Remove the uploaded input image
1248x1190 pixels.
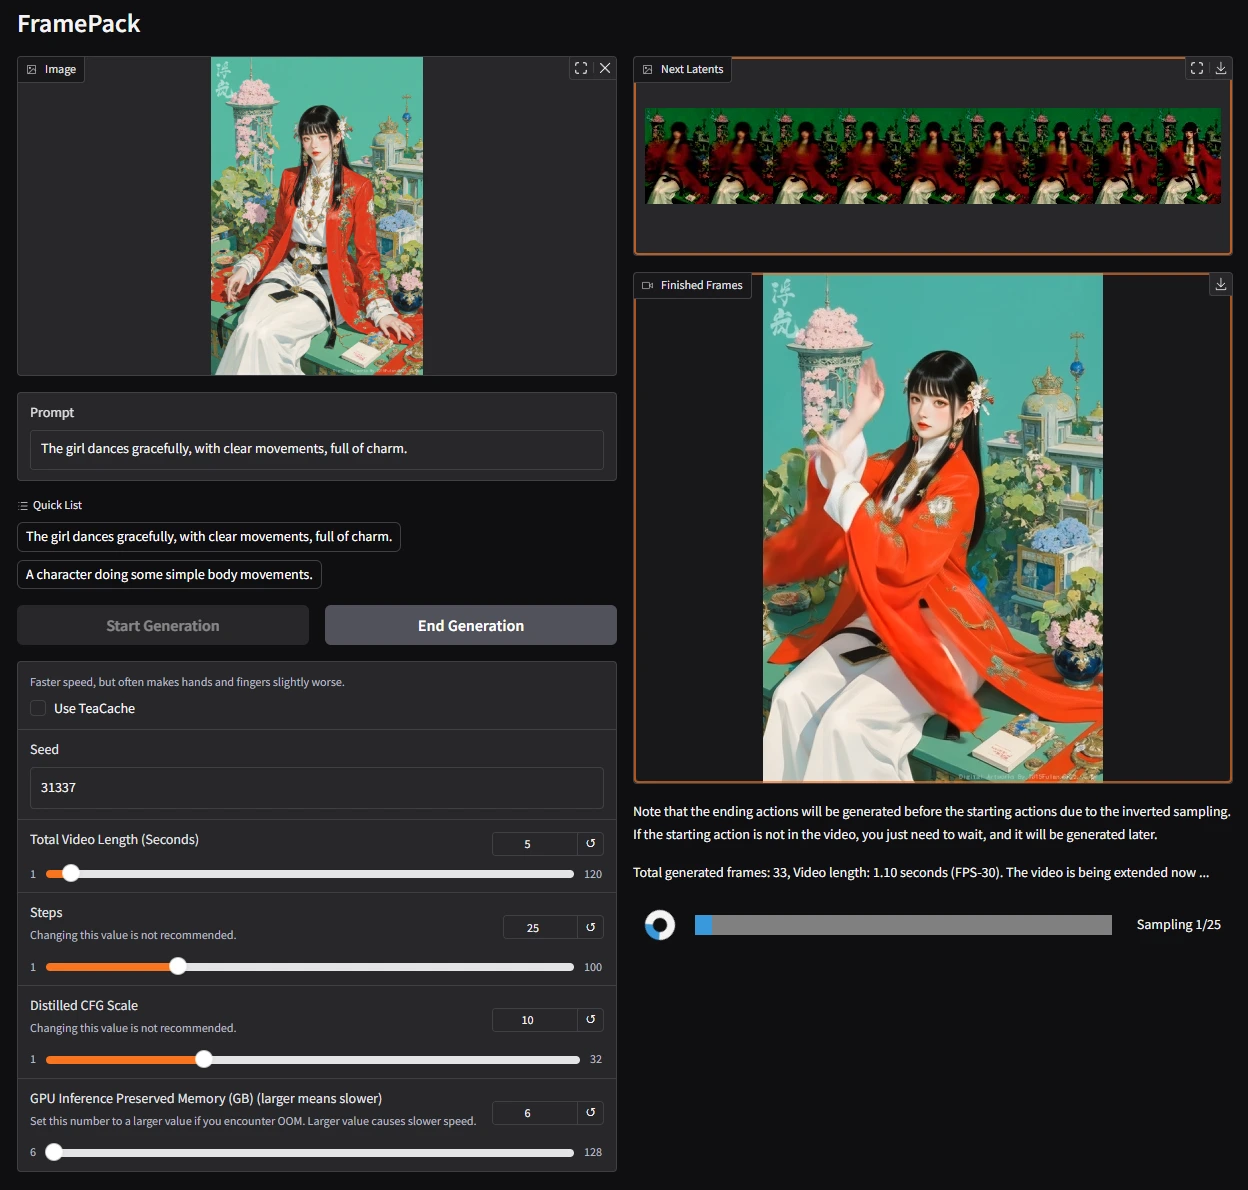point(605,69)
